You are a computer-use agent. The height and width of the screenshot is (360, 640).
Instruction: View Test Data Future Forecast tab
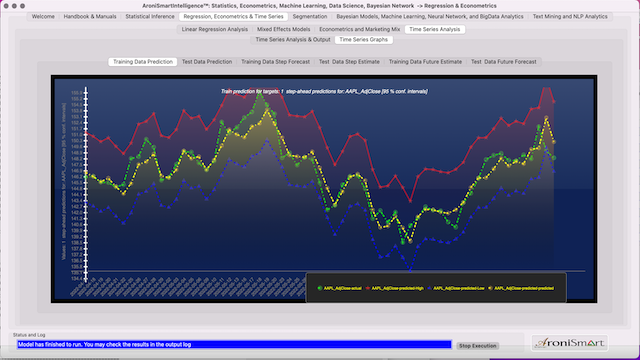pos(504,62)
